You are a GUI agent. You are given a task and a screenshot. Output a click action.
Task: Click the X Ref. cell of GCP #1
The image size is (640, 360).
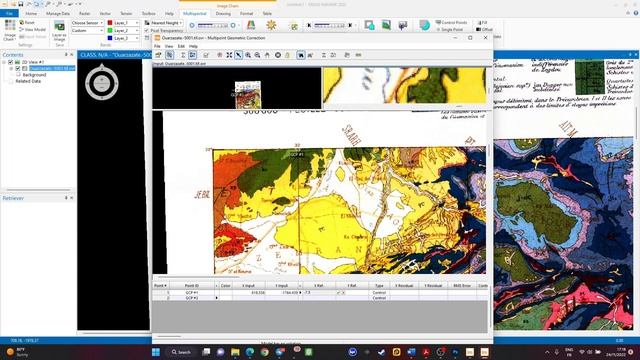(x=319, y=293)
